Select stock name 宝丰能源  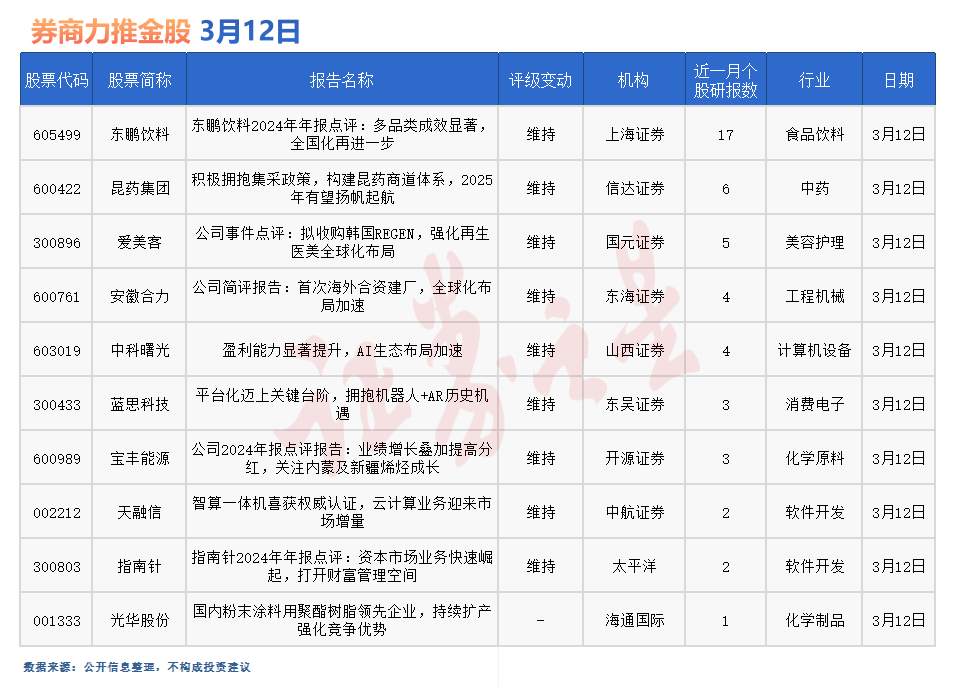(139, 458)
